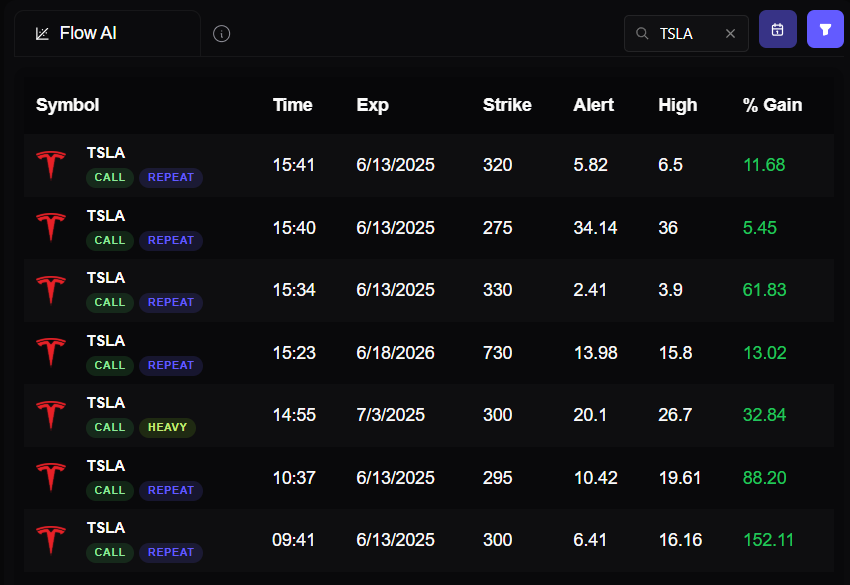Select alert price 34.14

(595, 228)
